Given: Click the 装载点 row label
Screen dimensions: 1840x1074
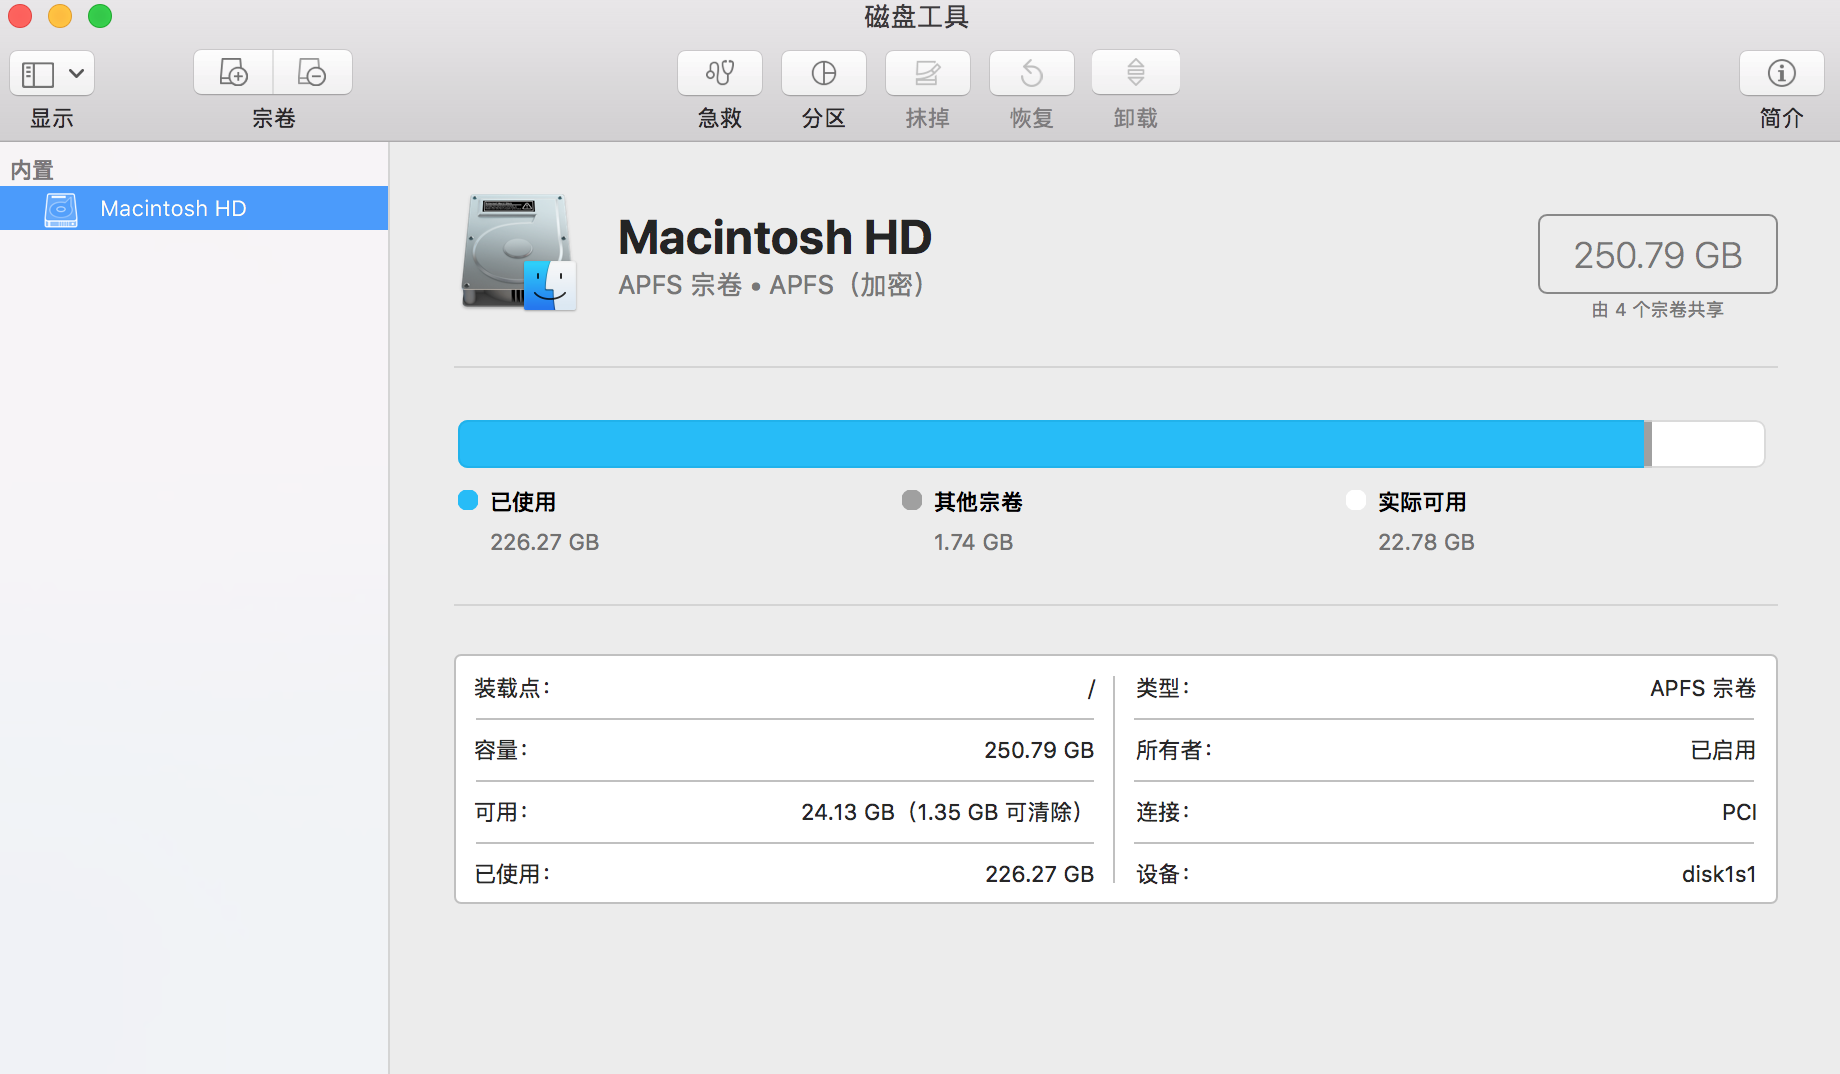Looking at the screenshot, I should coord(512,688).
